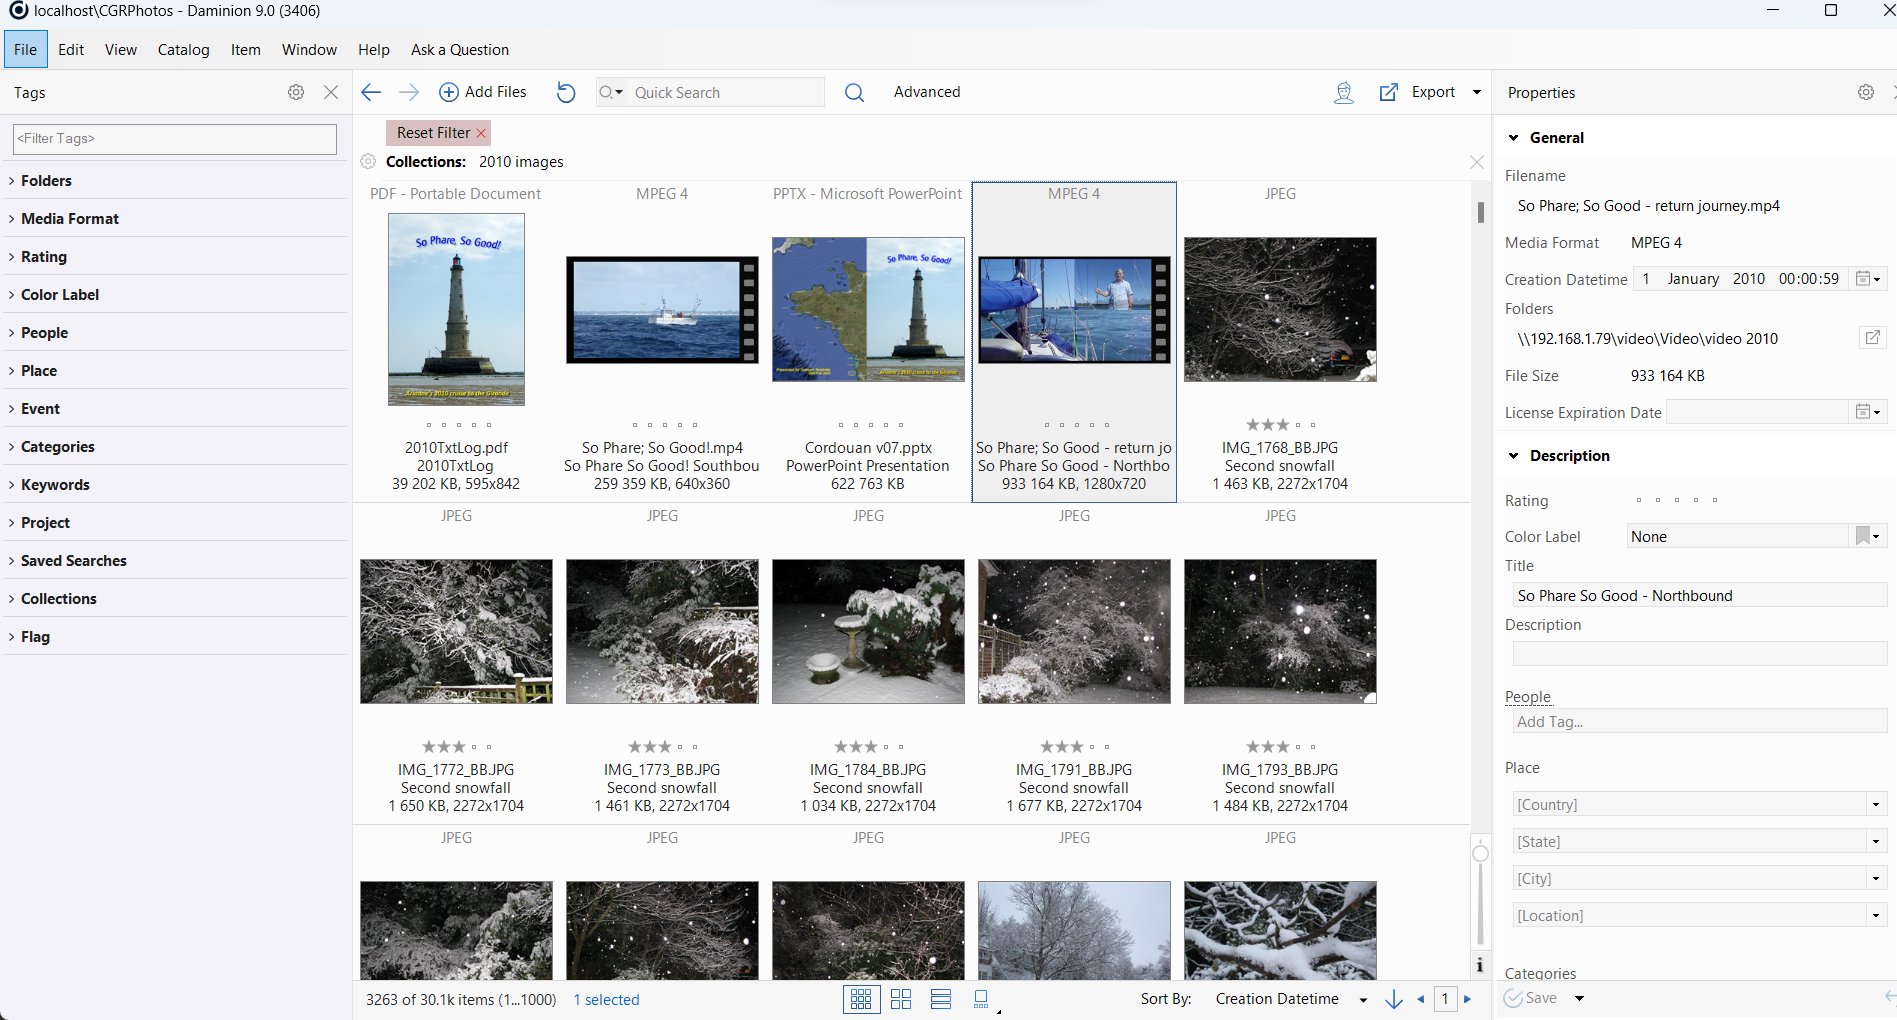Click the Quick Search field
Image resolution: width=1897 pixels, height=1020 pixels.
click(727, 92)
